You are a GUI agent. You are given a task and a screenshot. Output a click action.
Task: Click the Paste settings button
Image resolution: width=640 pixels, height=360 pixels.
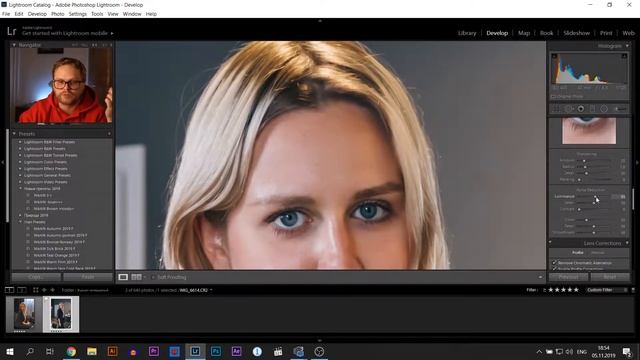(88, 277)
